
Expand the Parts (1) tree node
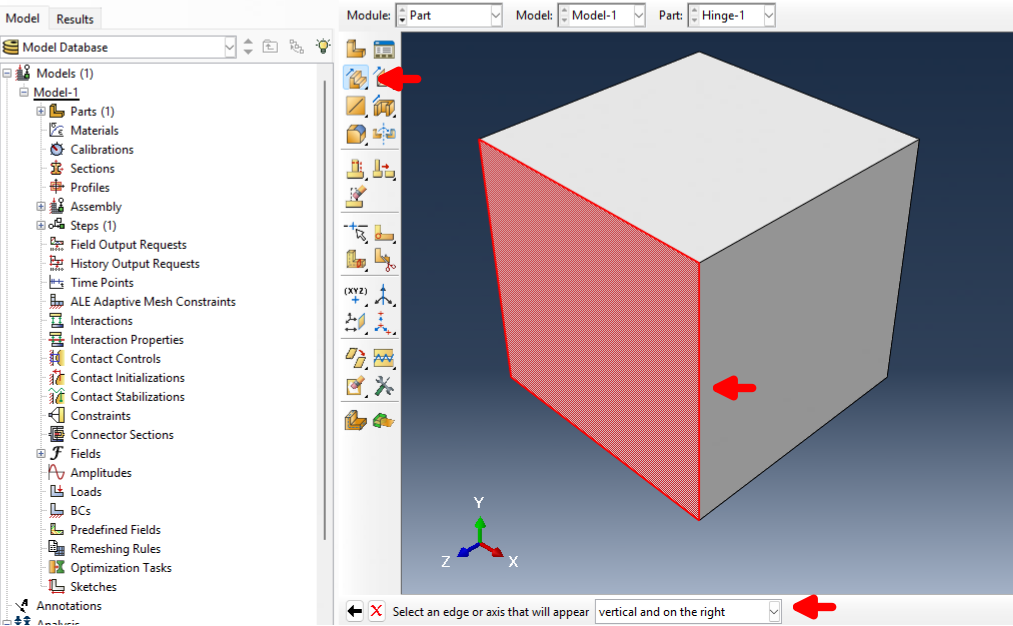tap(41, 111)
